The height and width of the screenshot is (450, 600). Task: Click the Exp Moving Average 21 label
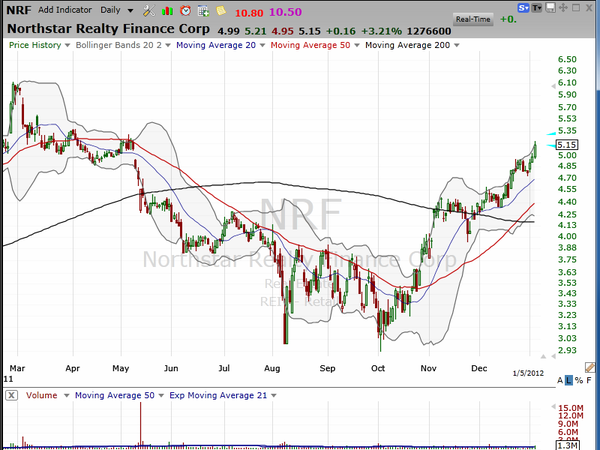click(218, 395)
